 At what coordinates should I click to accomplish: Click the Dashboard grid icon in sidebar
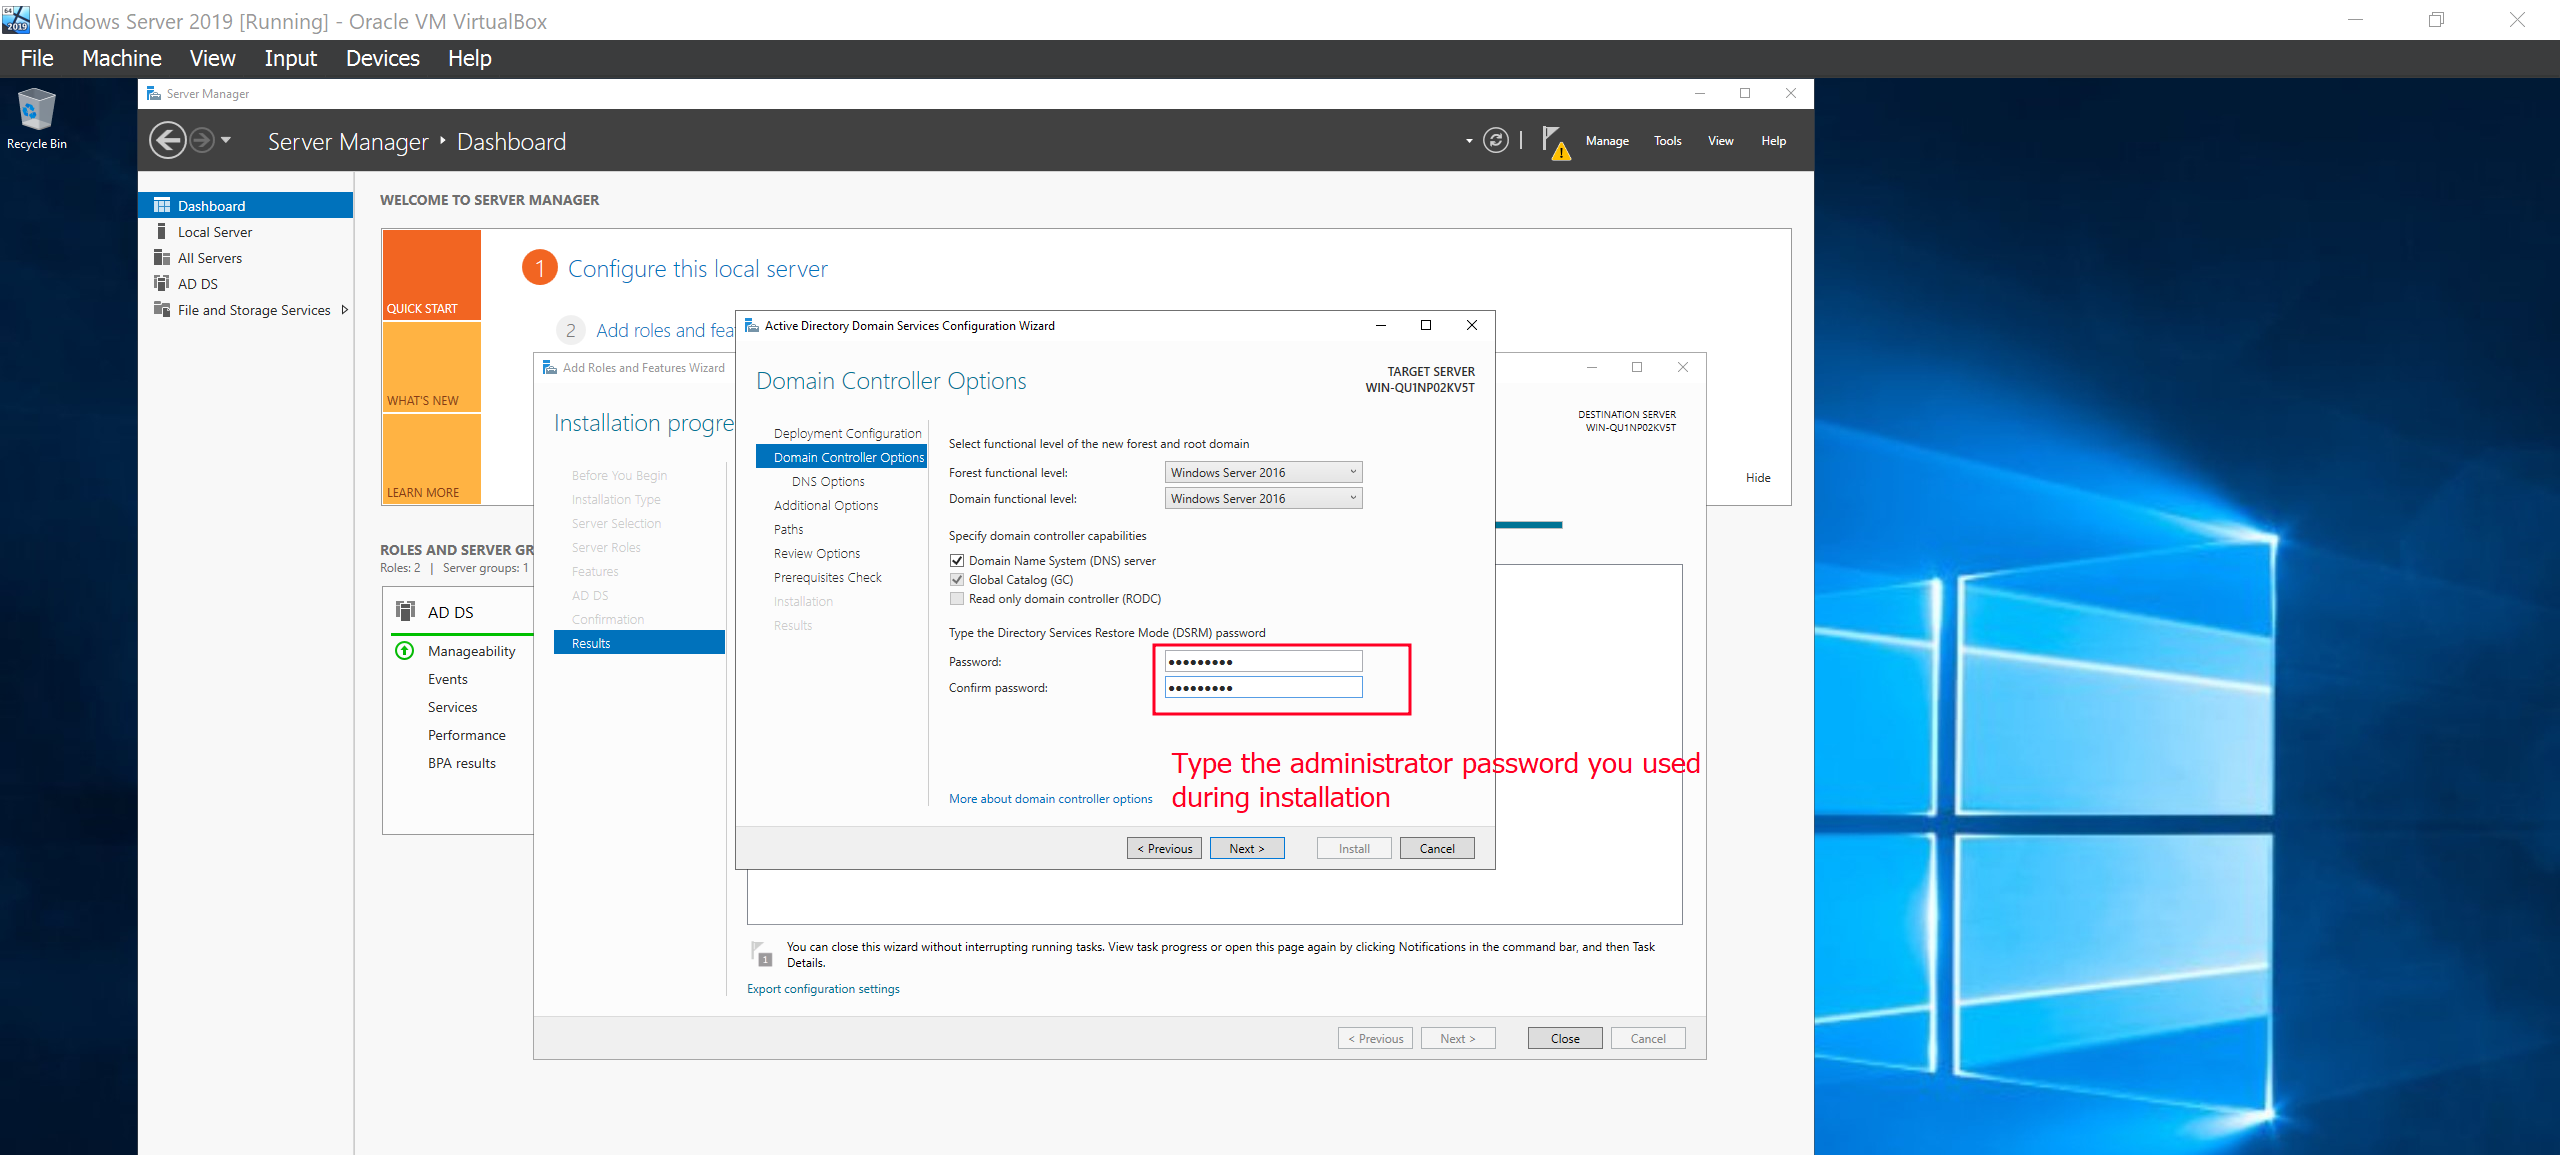click(x=162, y=205)
